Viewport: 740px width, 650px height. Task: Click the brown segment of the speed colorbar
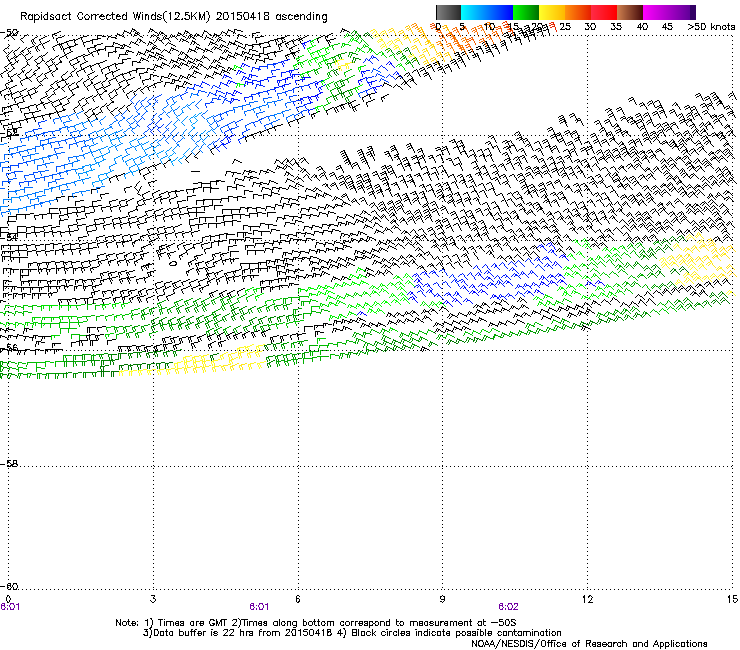click(x=630, y=12)
